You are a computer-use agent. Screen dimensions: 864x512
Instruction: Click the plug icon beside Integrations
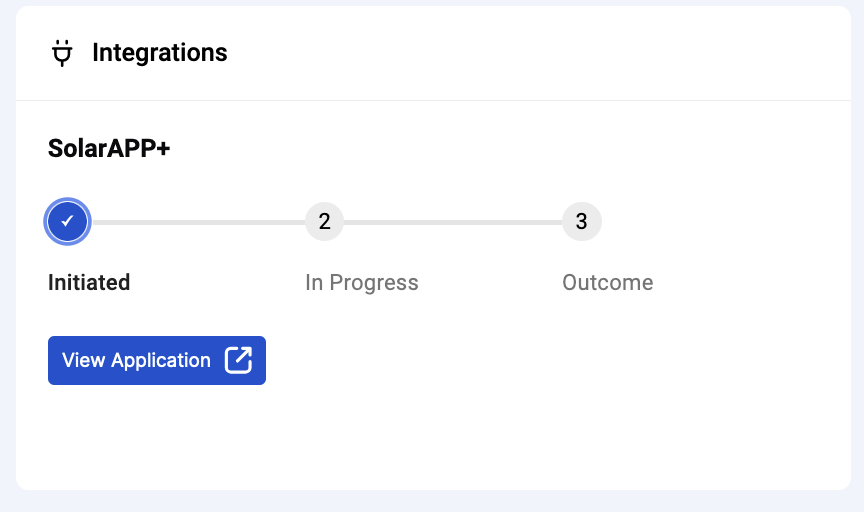pyautogui.click(x=62, y=53)
